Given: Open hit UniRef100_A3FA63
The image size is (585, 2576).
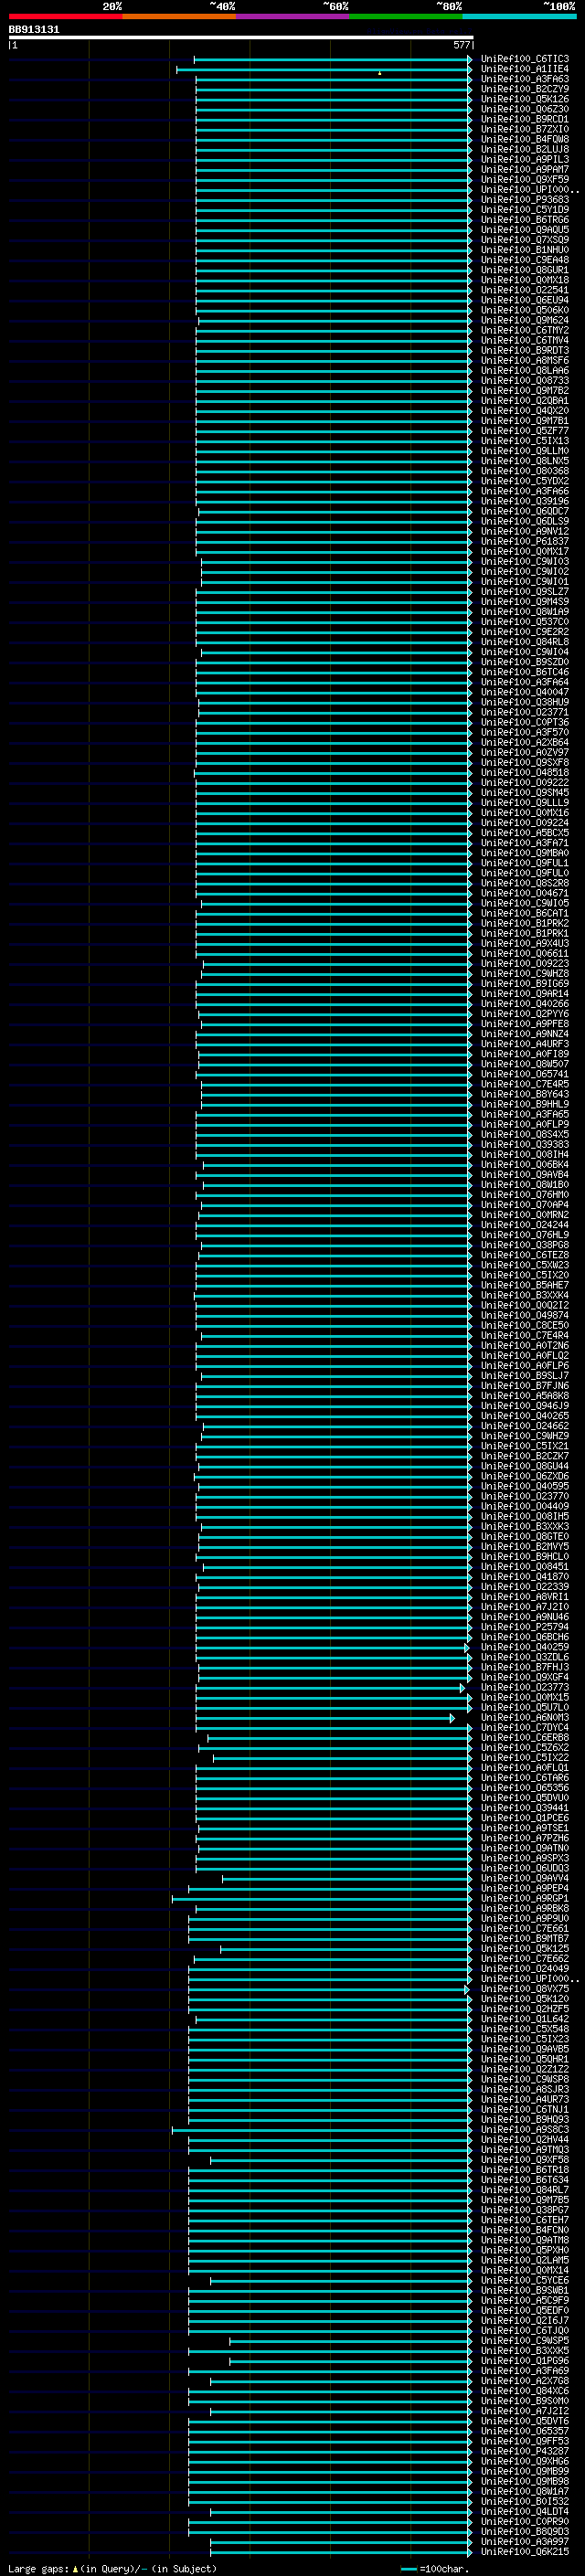Looking at the screenshot, I should pos(524,79).
